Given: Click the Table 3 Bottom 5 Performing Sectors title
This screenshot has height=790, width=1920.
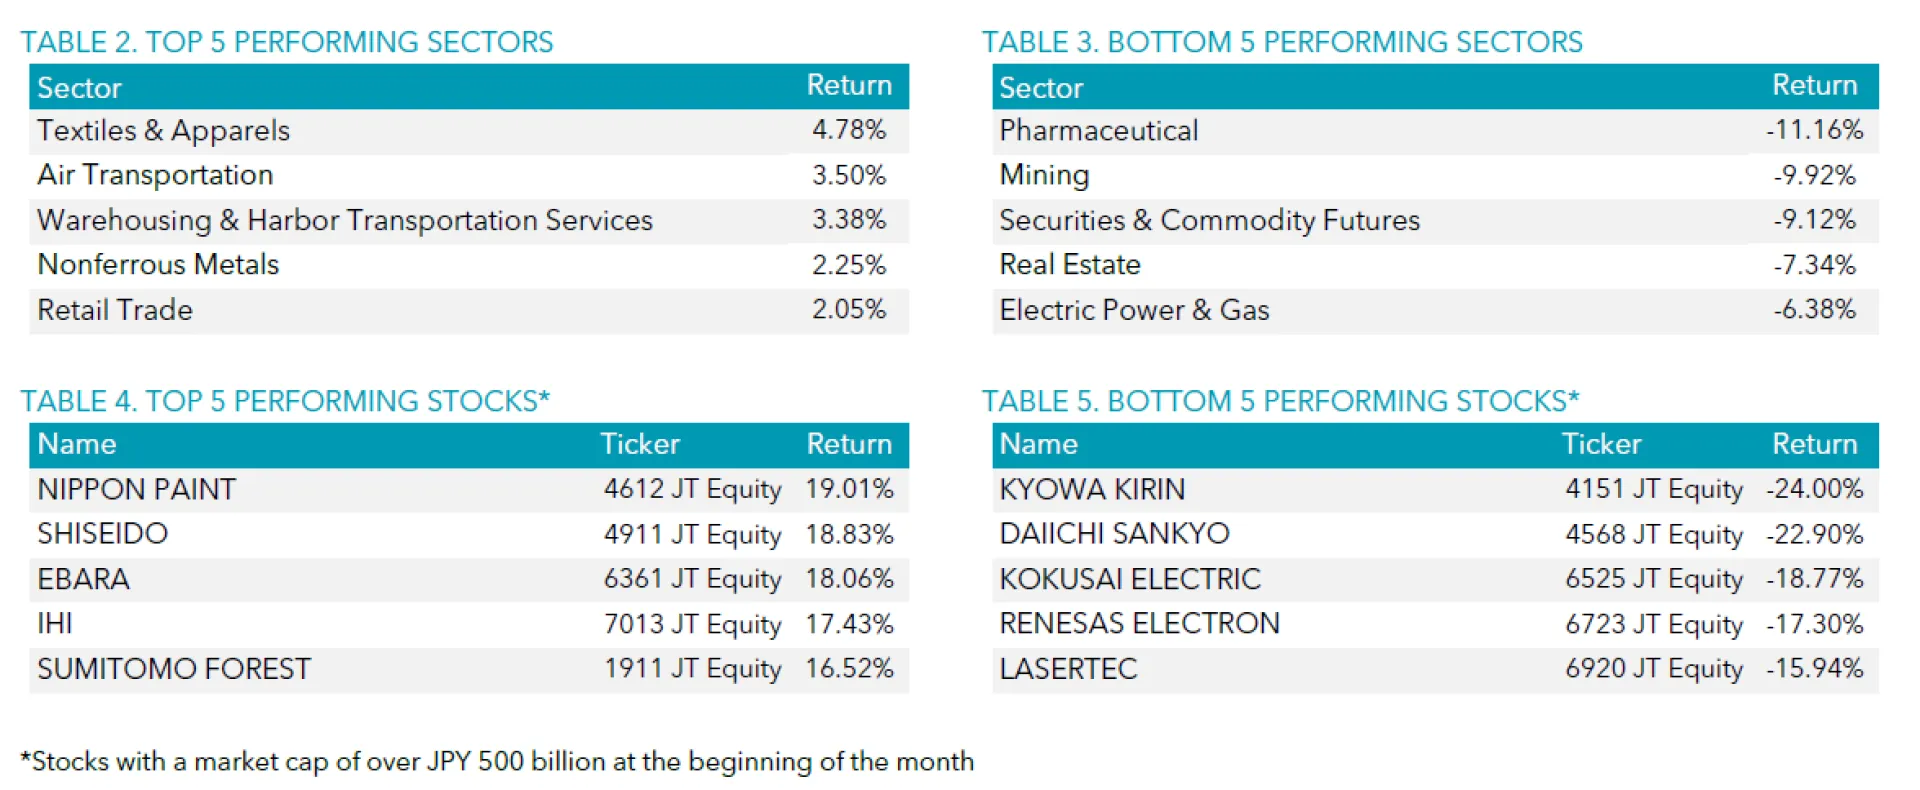Looking at the screenshot, I should point(1282,42).
